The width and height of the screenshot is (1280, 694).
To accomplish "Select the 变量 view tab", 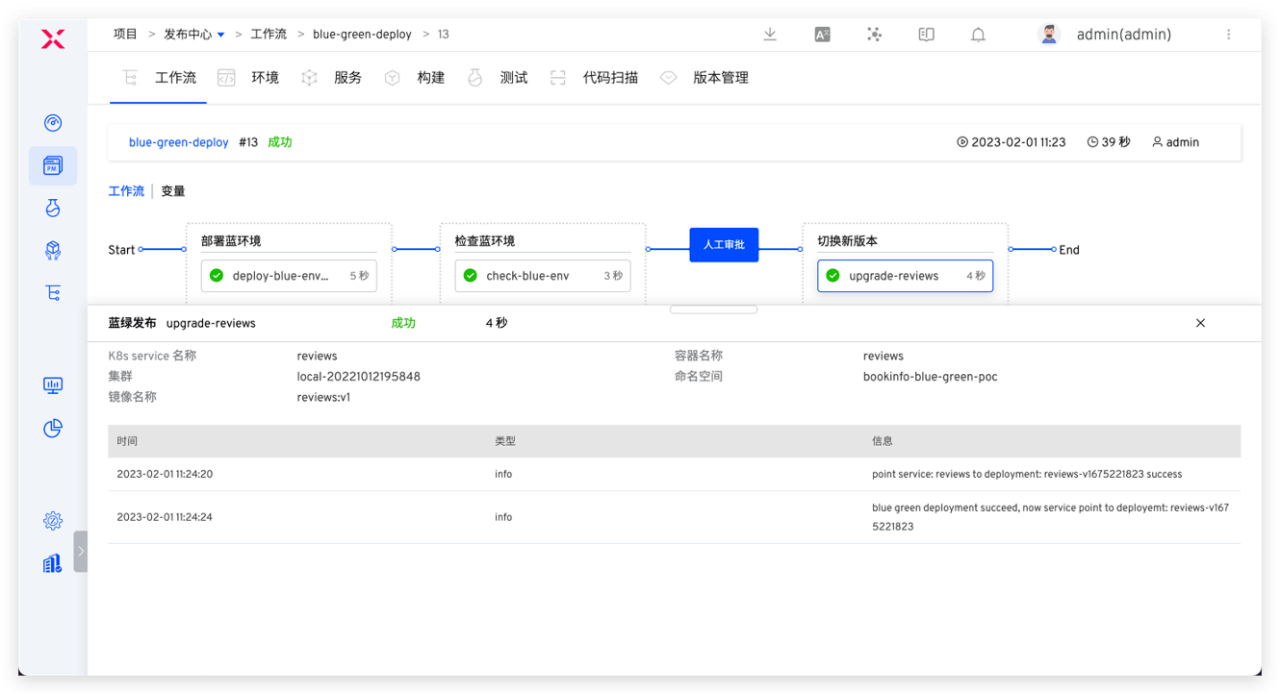I will [173, 191].
